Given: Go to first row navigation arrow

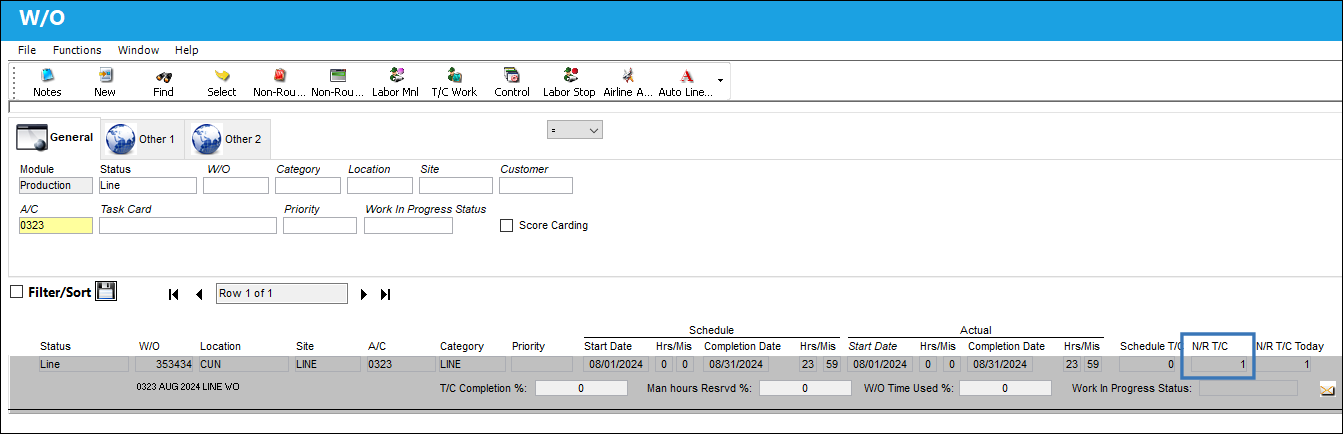Looking at the screenshot, I should click(x=174, y=294).
